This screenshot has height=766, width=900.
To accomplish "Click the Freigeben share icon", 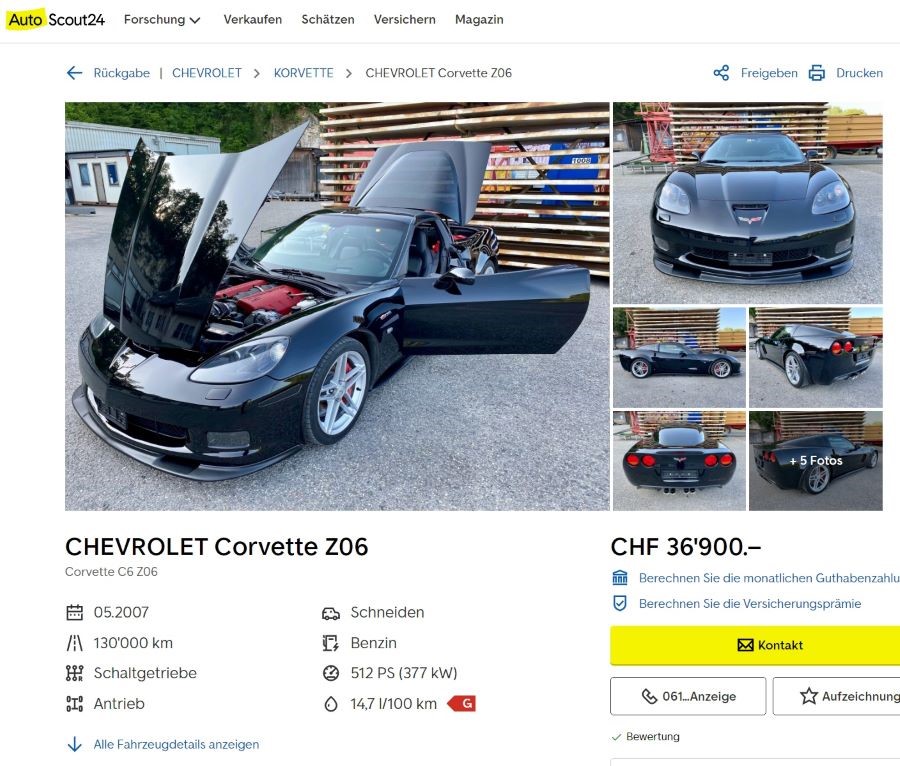I will [721, 73].
